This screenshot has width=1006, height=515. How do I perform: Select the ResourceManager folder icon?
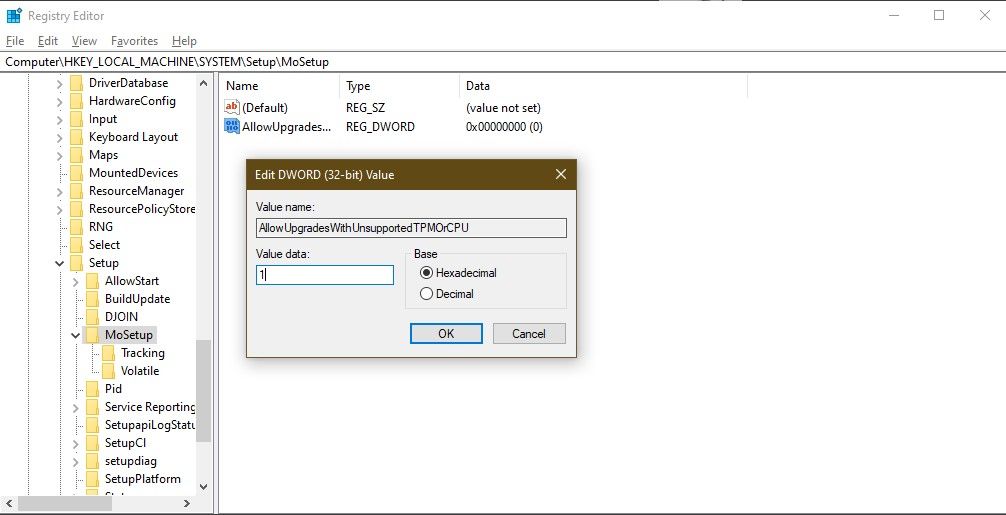pyautogui.click(x=76, y=190)
